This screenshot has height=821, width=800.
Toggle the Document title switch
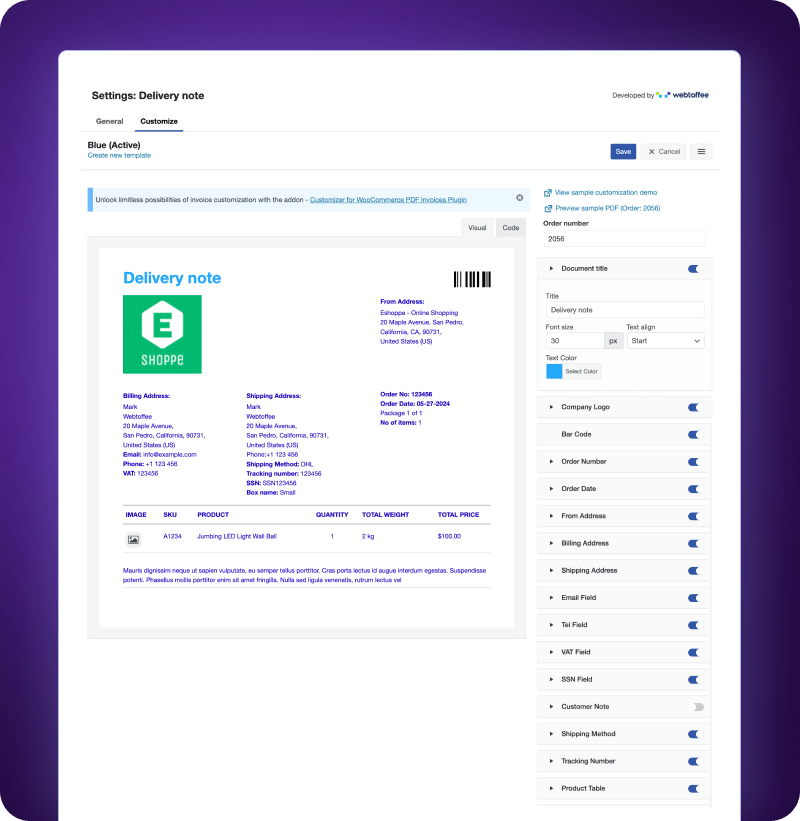[694, 269]
